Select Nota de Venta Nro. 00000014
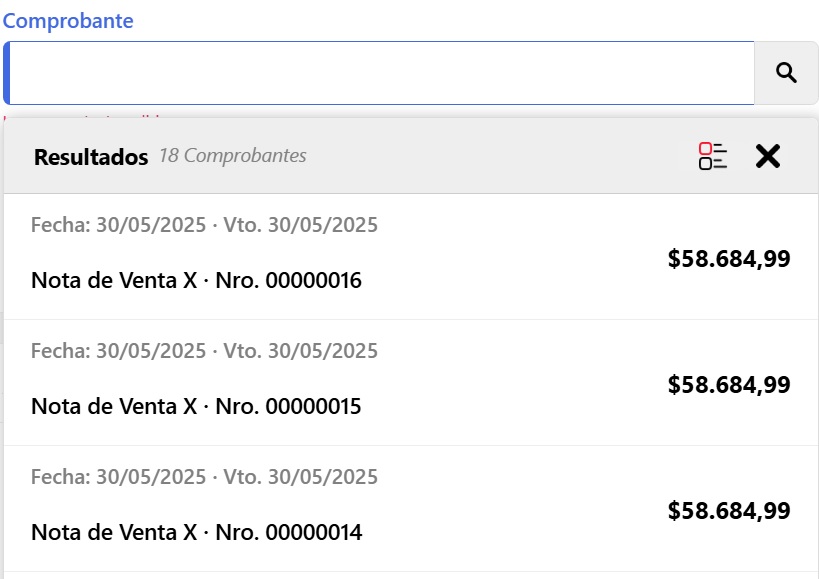 coord(196,533)
